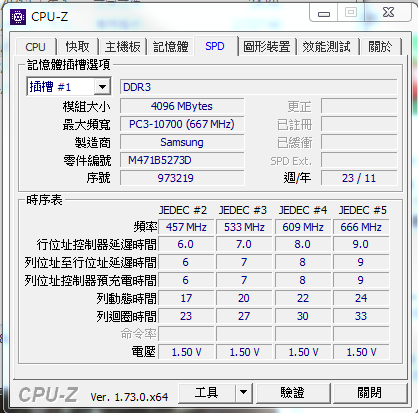Close the CPU-Z window with X

pos(388,13)
